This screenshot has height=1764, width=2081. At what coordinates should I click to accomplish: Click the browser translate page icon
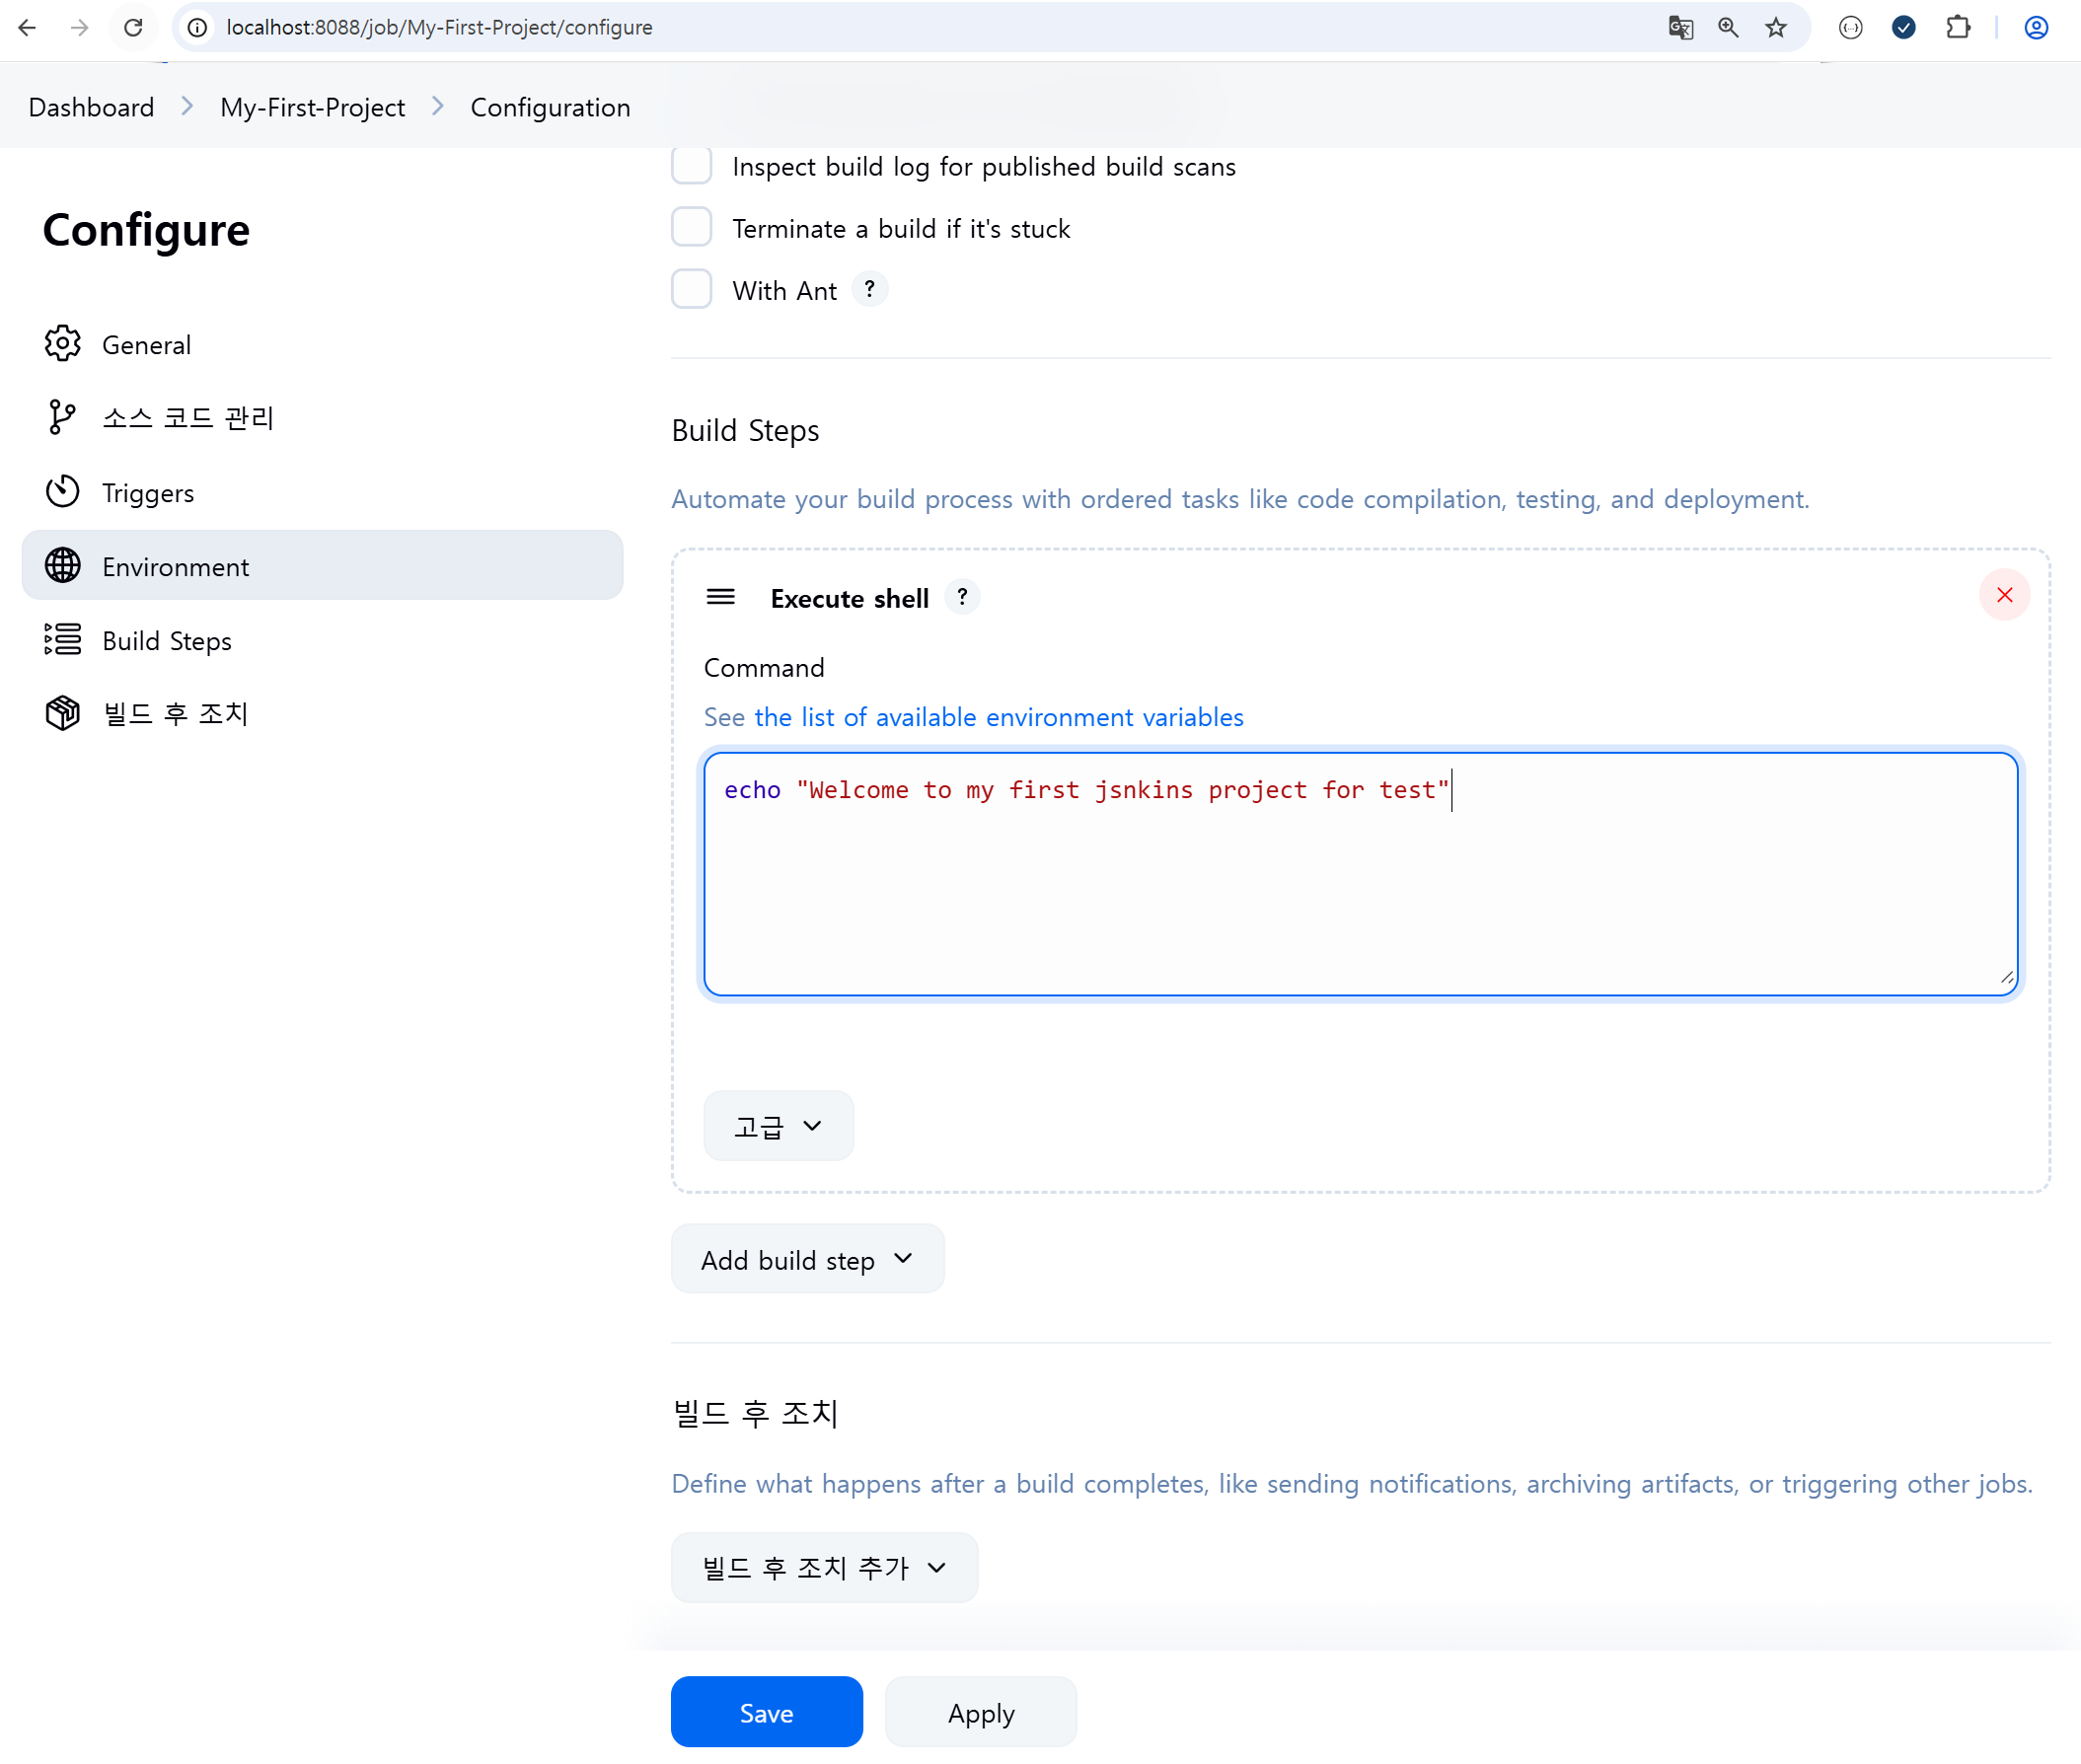tap(1680, 28)
